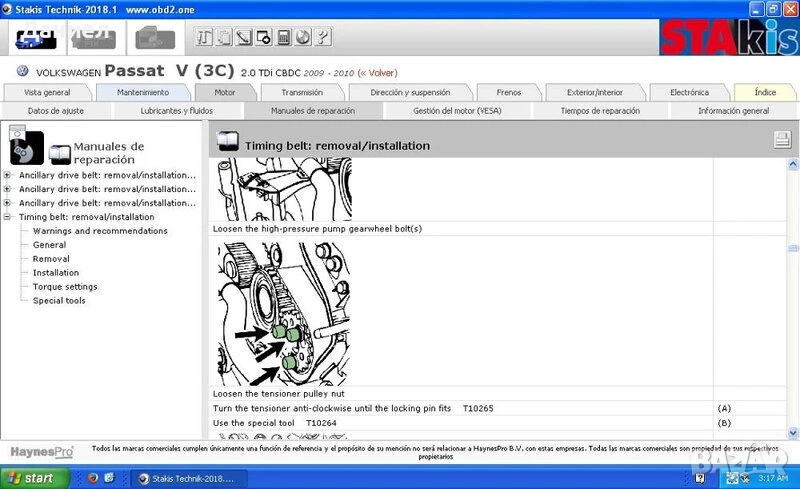Select Warnings and recommendations in tree

[100, 231]
